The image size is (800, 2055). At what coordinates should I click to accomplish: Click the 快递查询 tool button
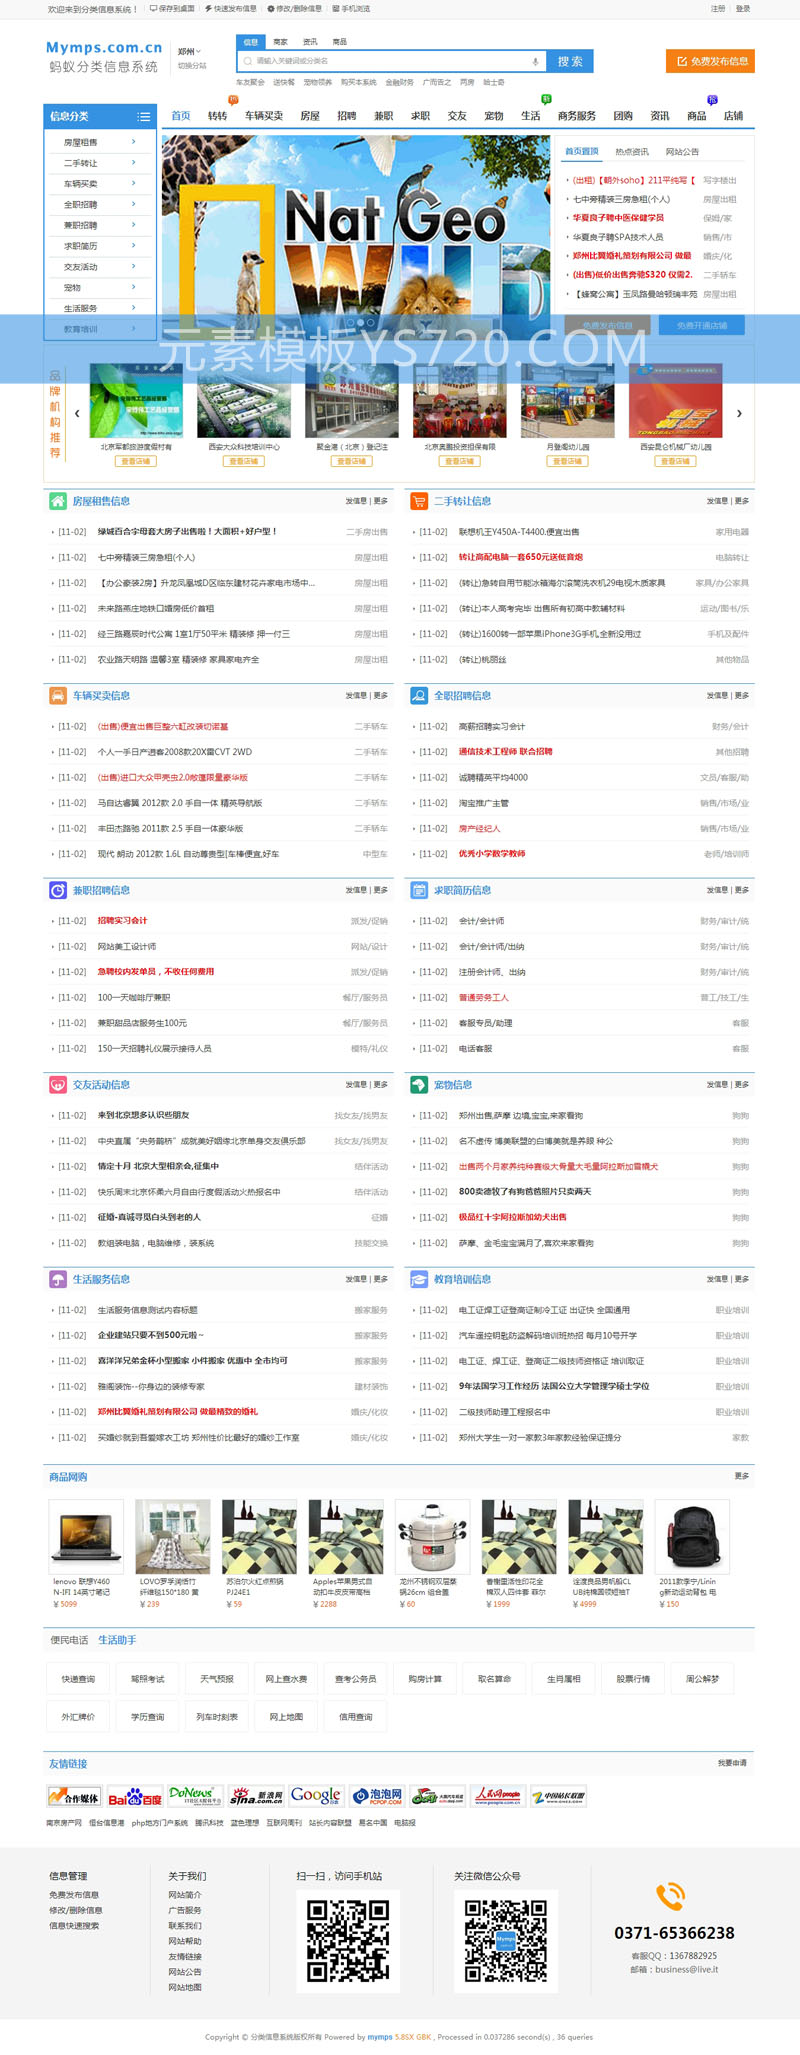point(78,1679)
